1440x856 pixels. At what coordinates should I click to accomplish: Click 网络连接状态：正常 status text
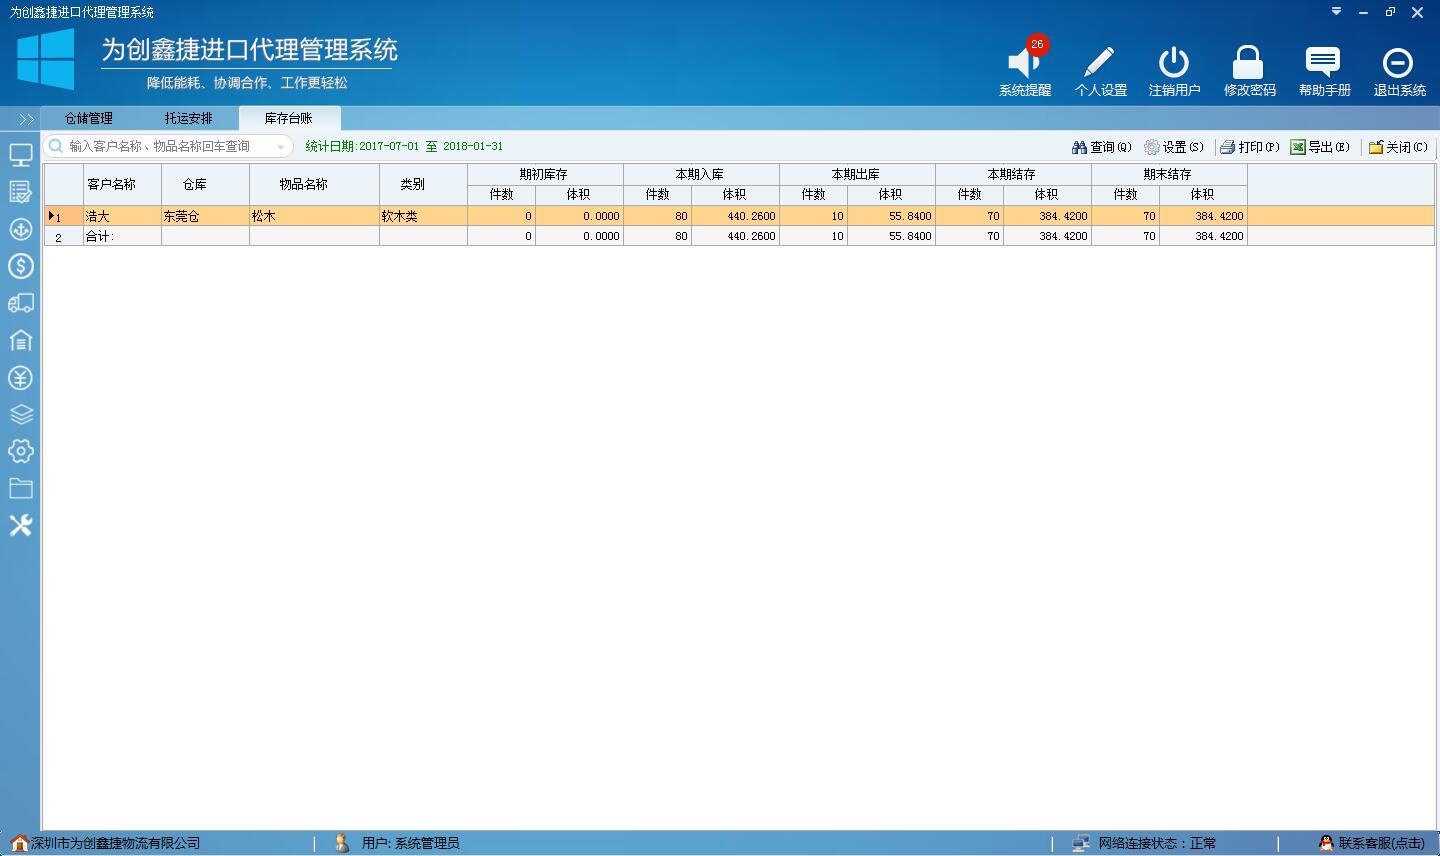click(x=1157, y=844)
